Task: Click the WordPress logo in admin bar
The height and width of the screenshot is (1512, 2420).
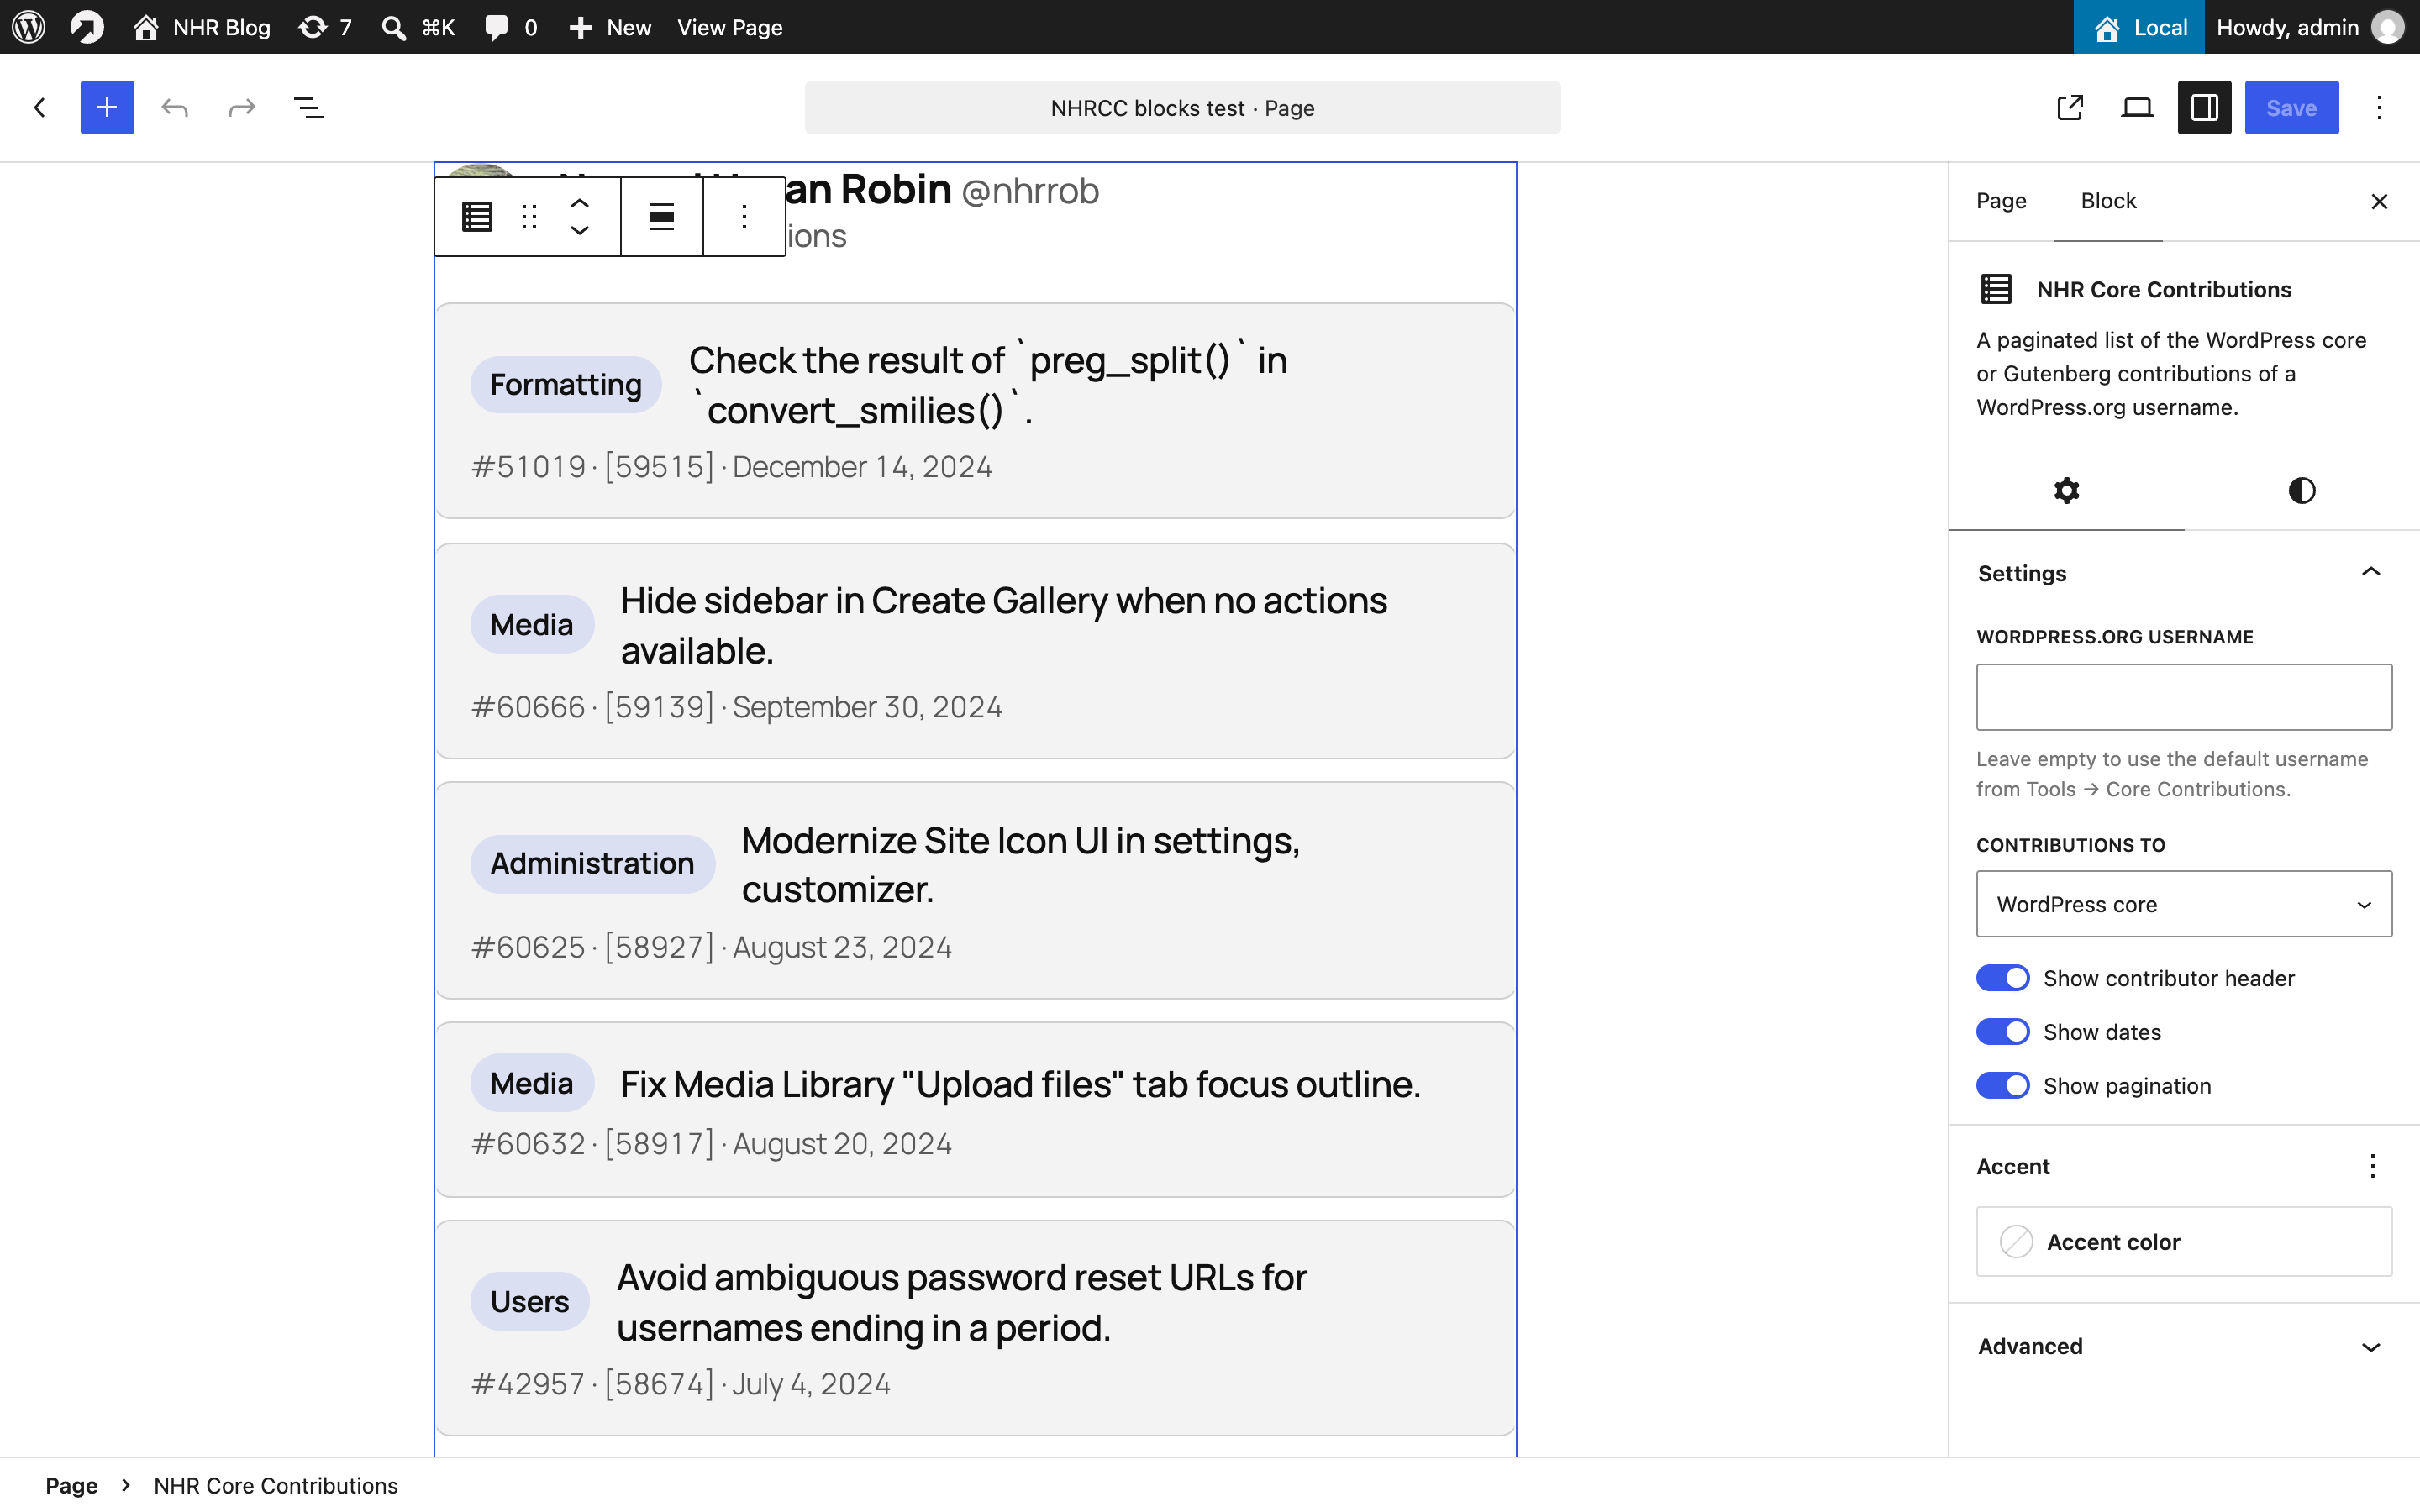Action: pyautogui.click(x=28, y=27)
